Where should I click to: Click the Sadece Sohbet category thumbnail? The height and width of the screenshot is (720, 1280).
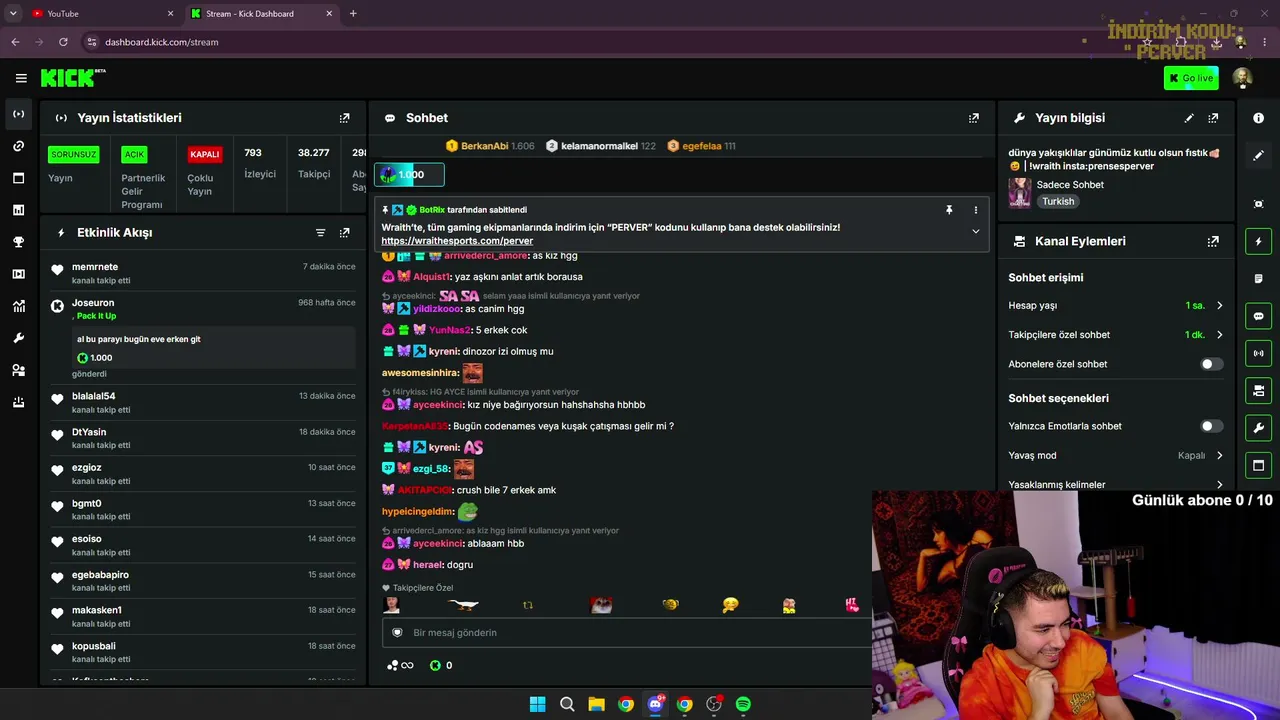(x=1020, y=192)
